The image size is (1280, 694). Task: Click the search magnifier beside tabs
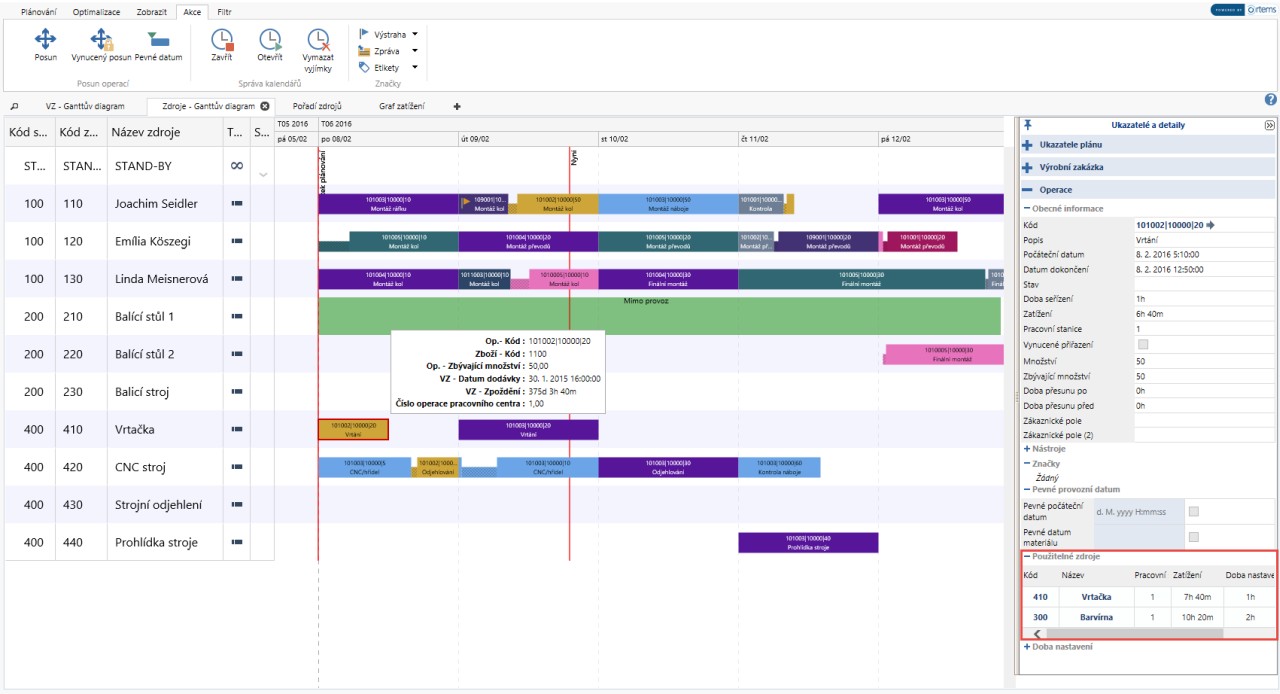[x=14, y=105]
